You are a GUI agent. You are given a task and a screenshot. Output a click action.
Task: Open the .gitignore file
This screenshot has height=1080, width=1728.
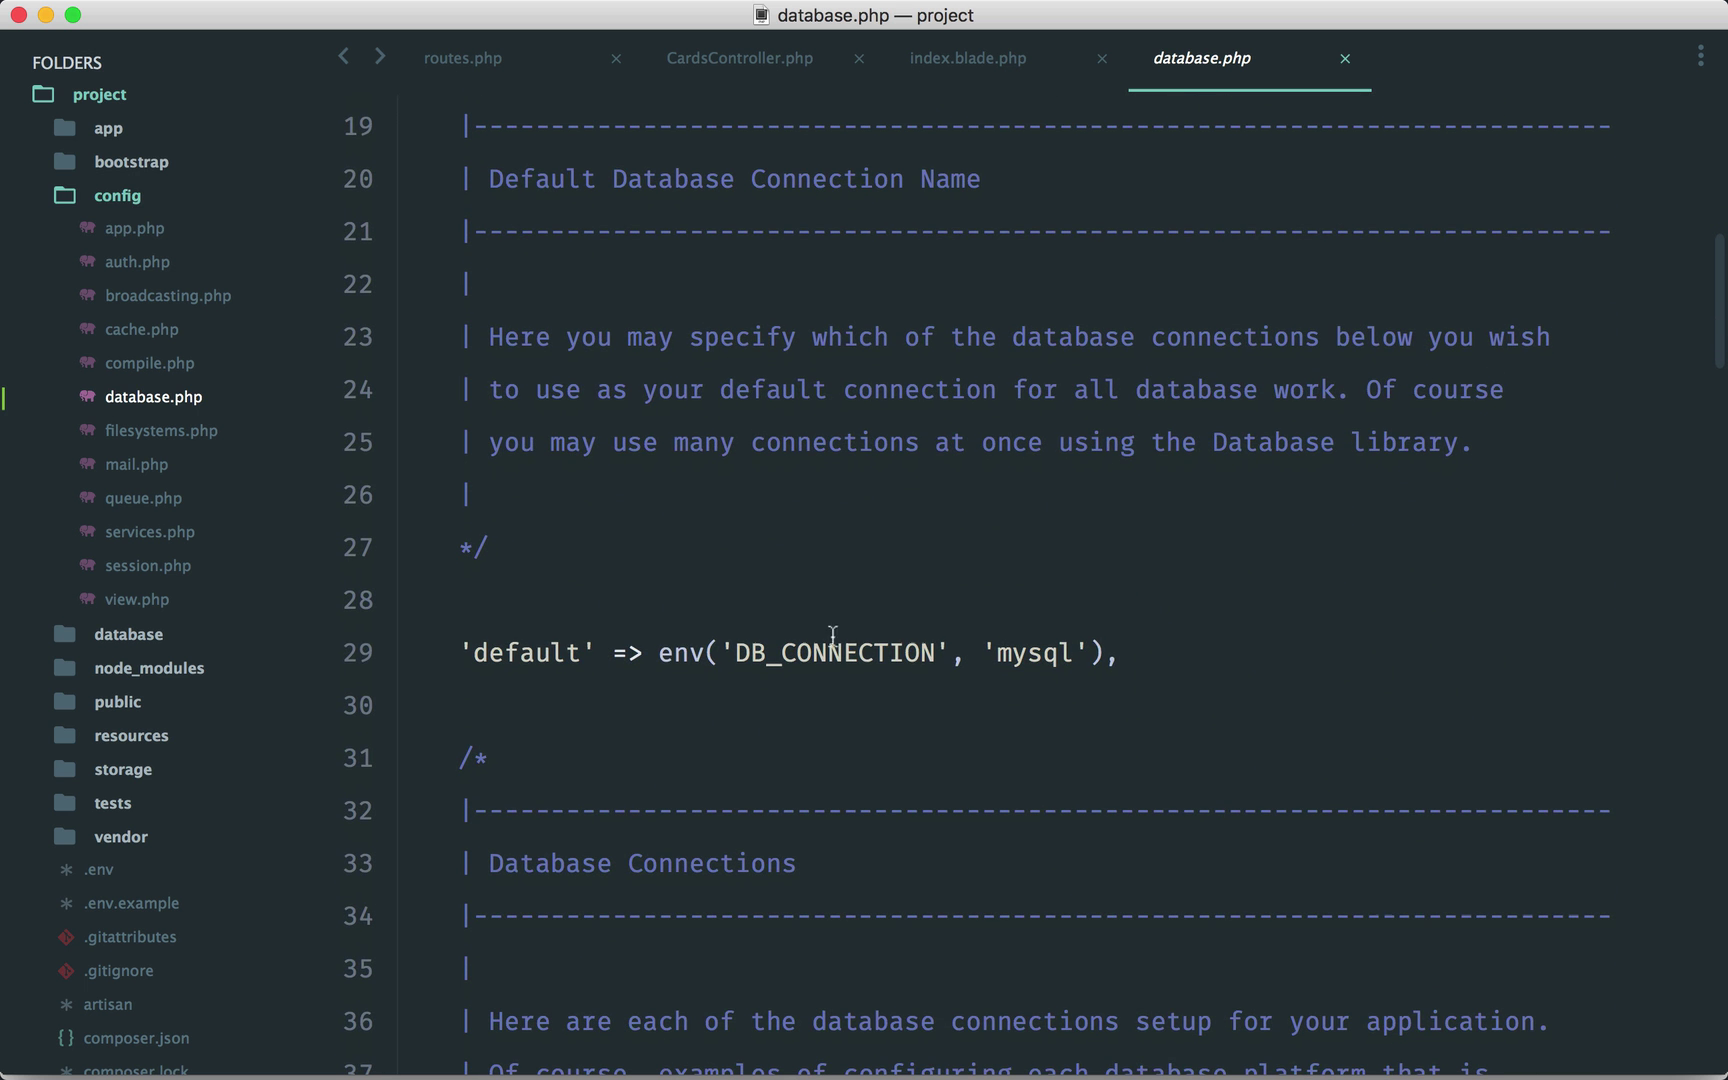(x=118, y=971)
